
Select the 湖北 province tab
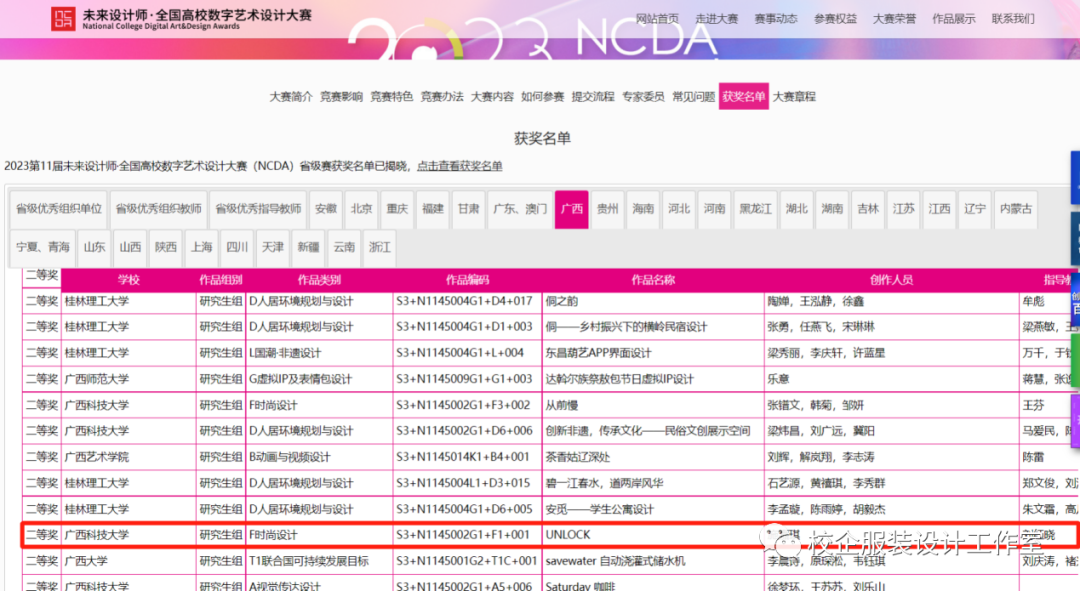(x=796, y=209)
